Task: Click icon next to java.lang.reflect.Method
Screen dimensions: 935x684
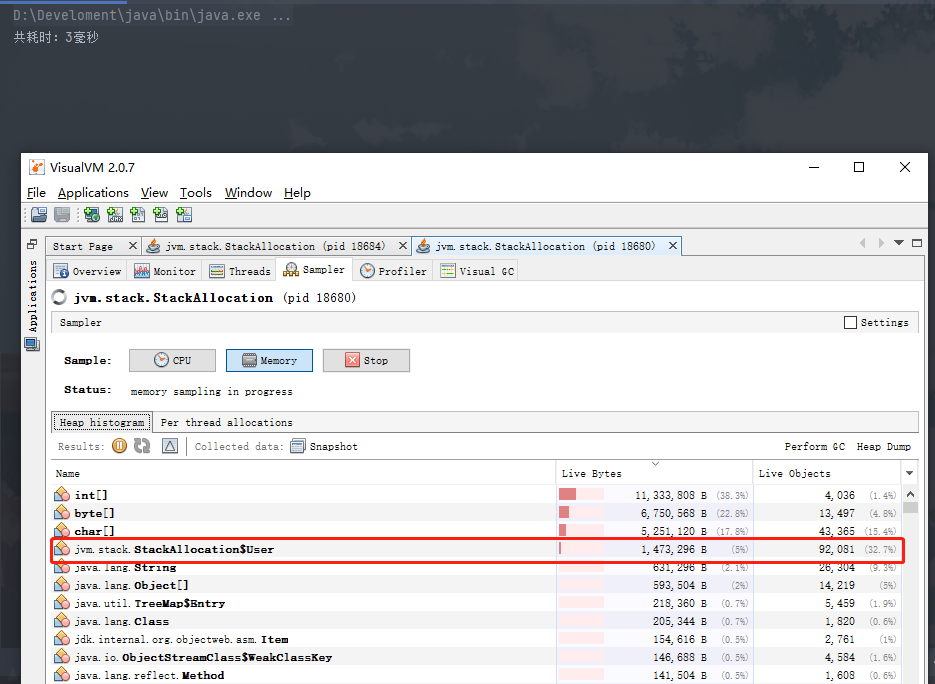Action: (x=62, y=674)
